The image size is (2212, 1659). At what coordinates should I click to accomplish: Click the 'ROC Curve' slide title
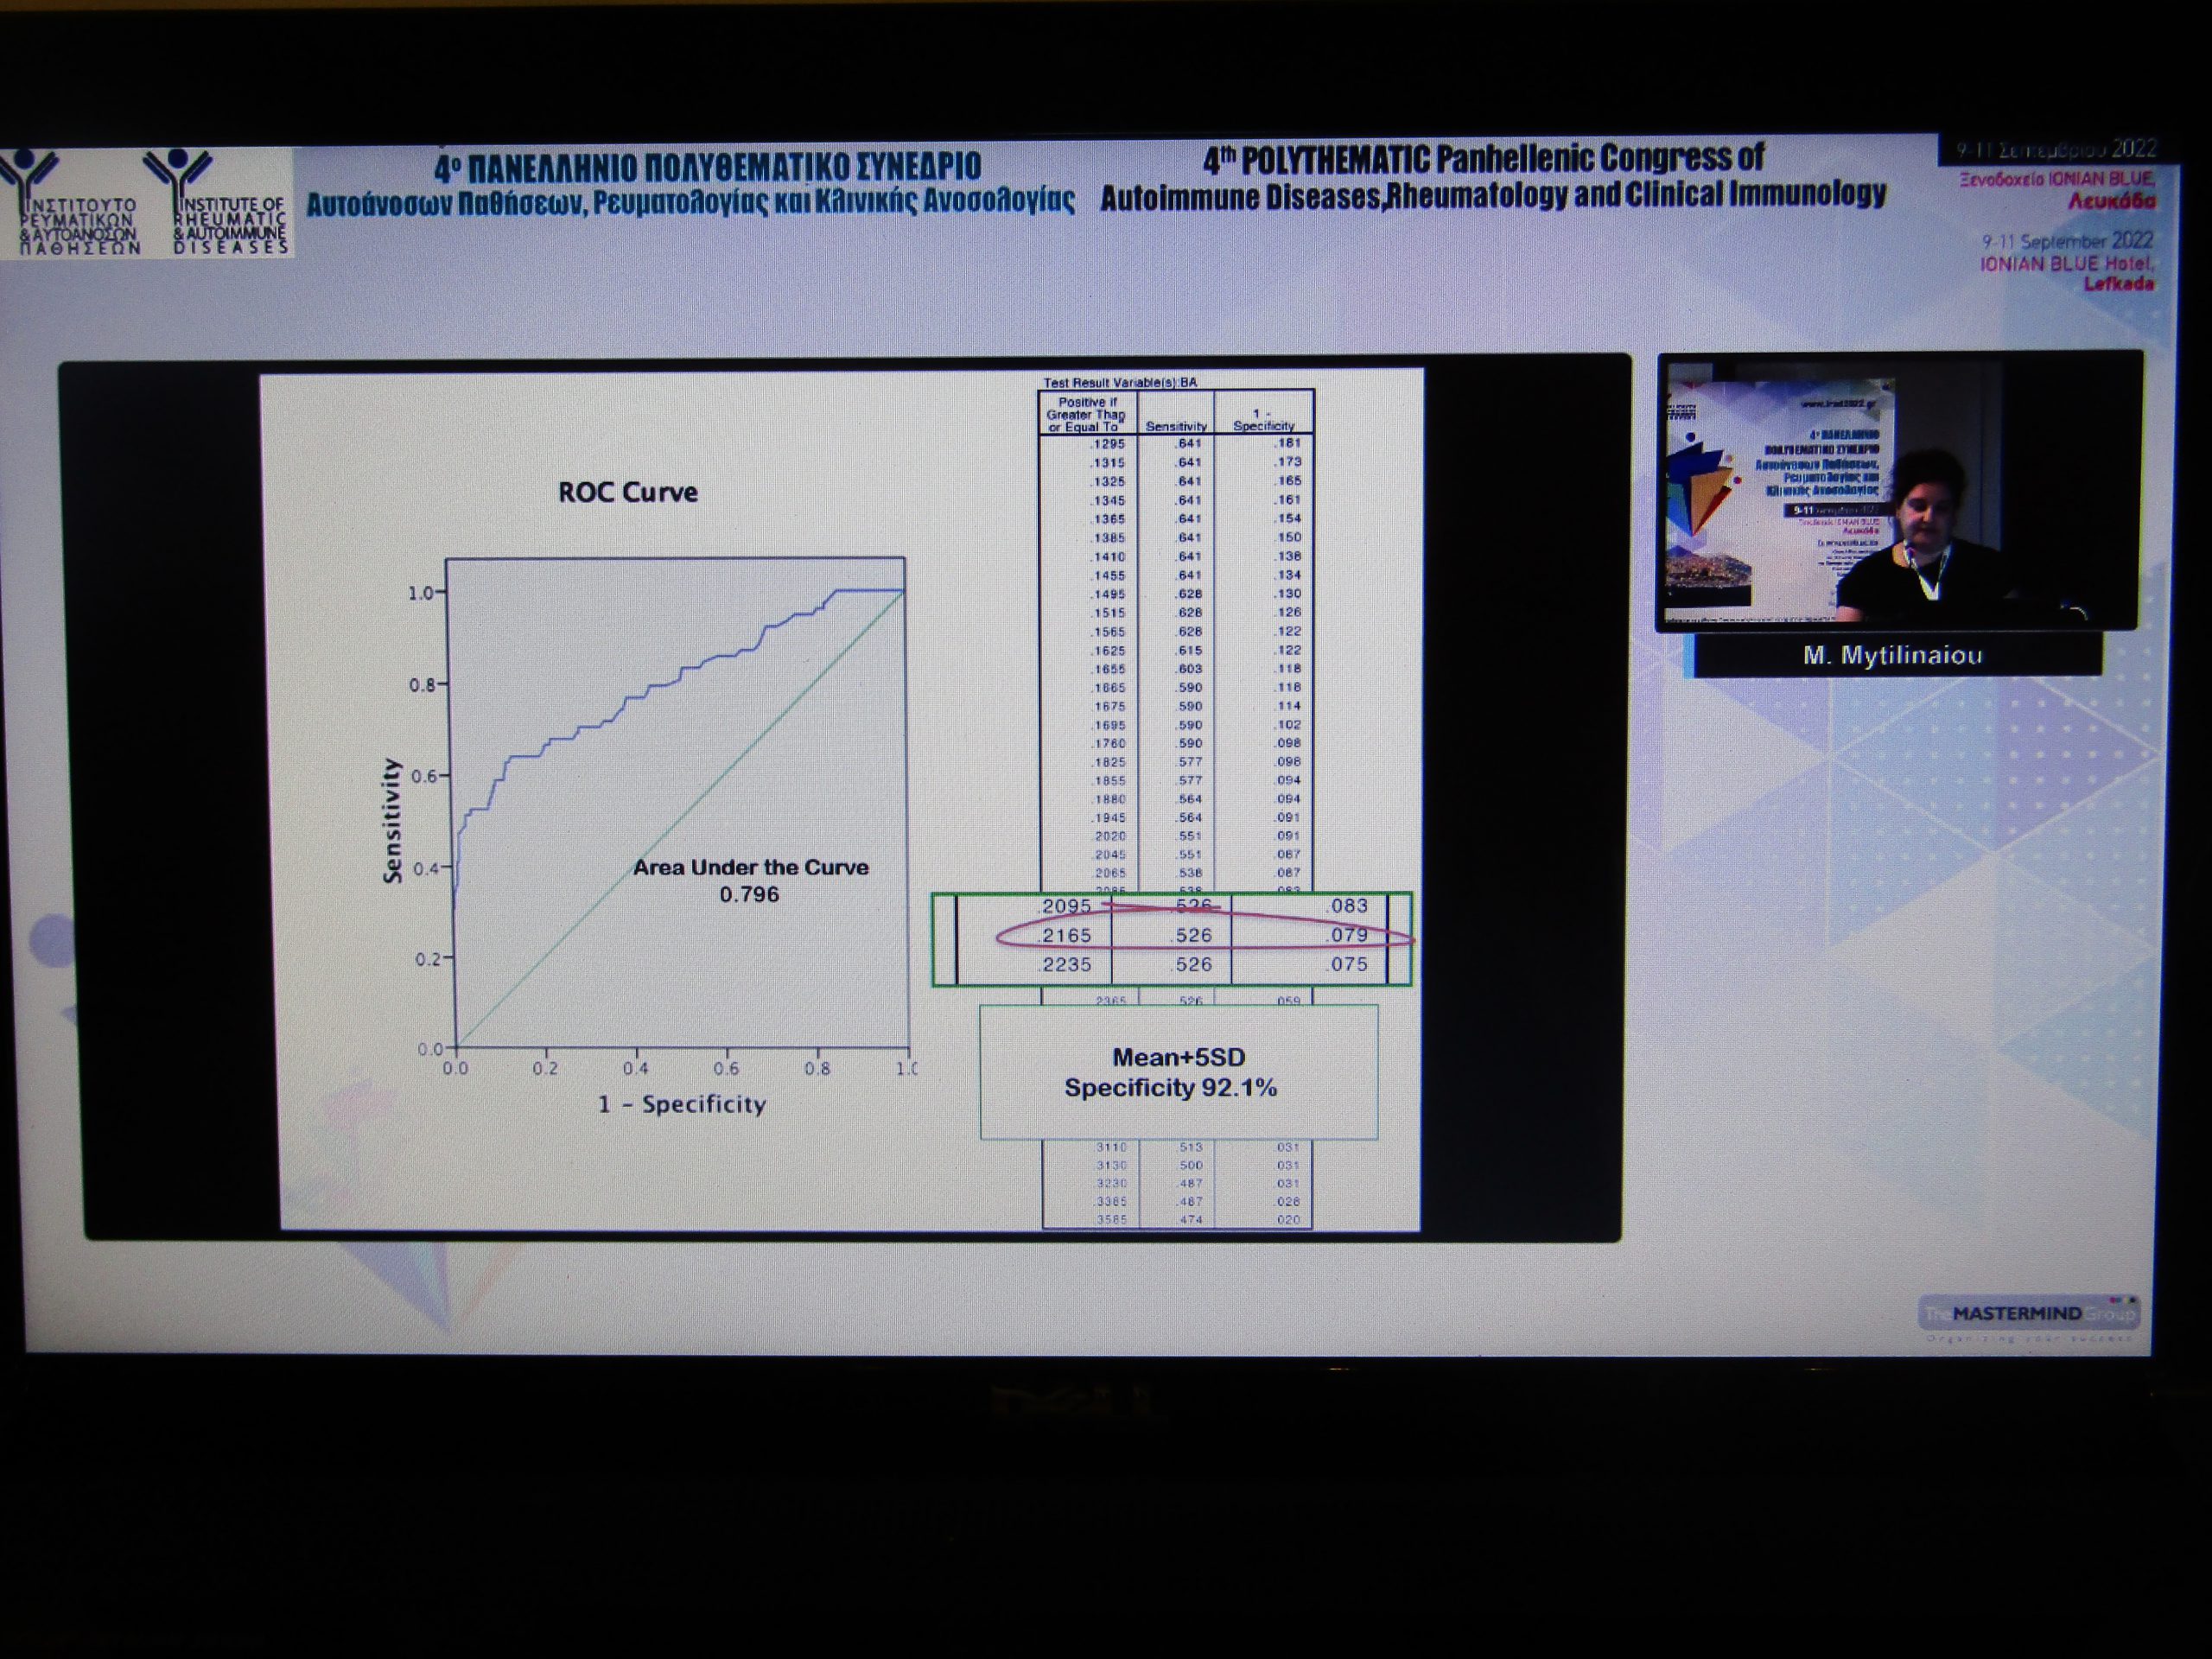coord(628,492)
